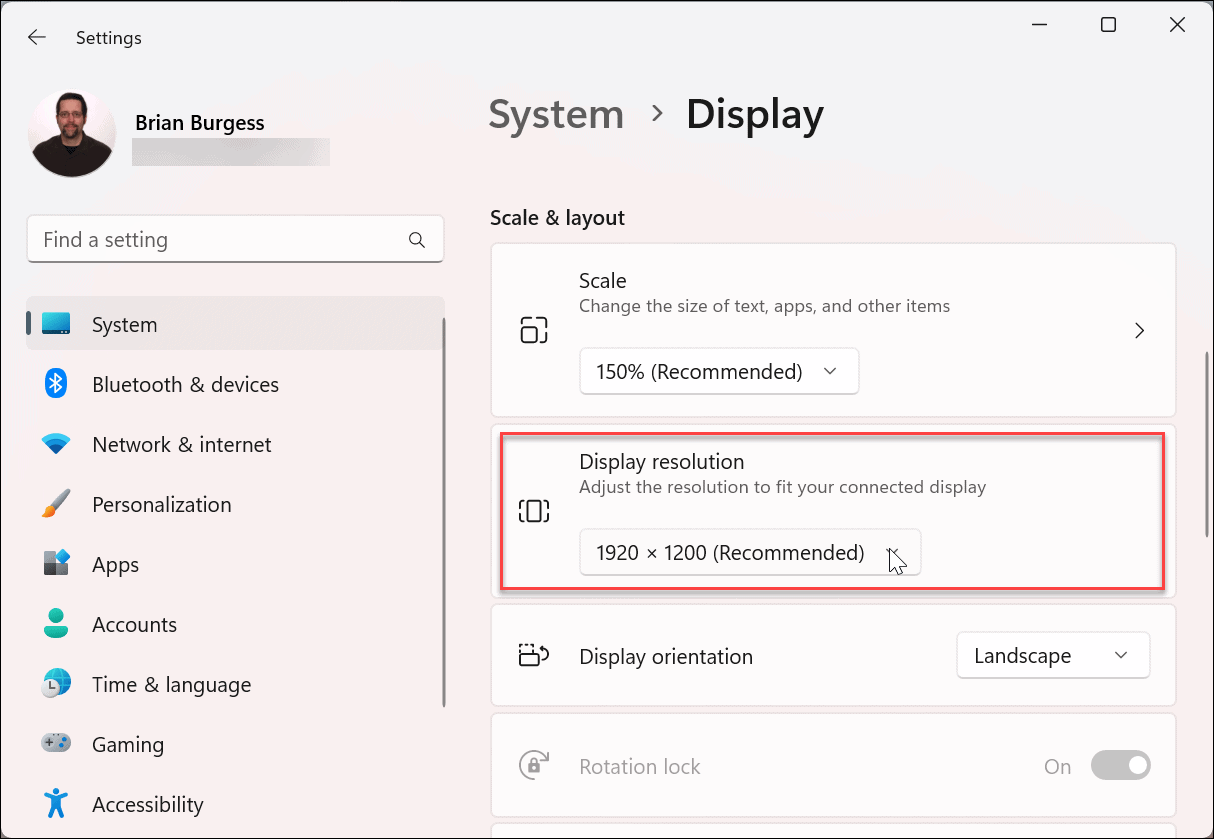Select the Accessibility icon

pyautogui.click(x=56, y=804)
